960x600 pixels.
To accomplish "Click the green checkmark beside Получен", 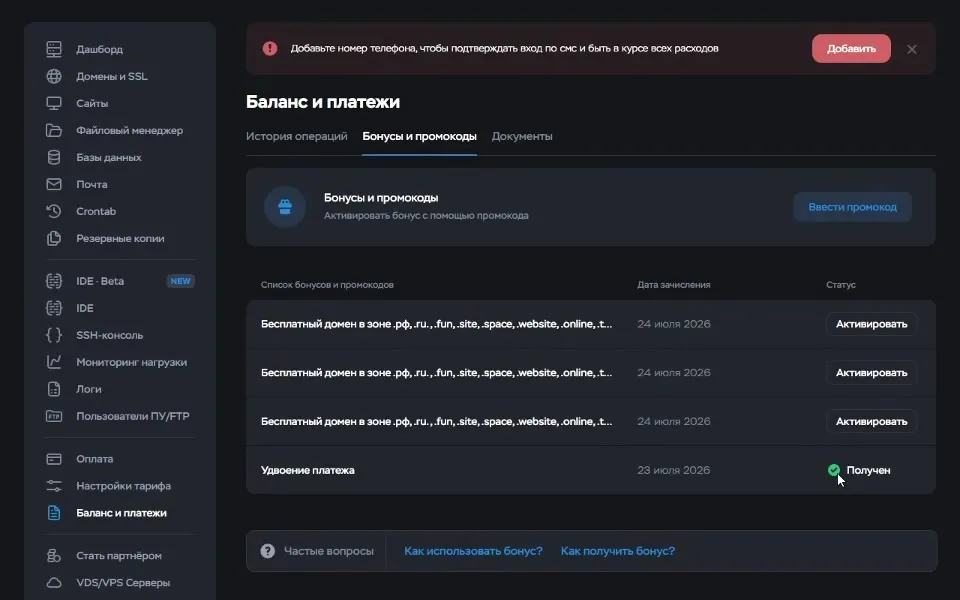I will point(834,470).
